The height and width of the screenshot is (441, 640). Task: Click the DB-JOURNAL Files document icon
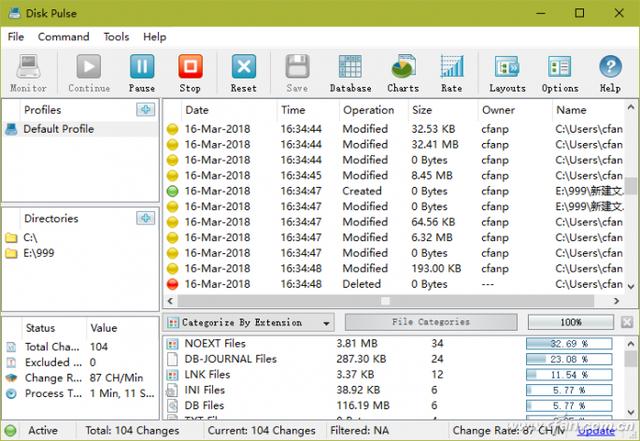pos(173,359)
